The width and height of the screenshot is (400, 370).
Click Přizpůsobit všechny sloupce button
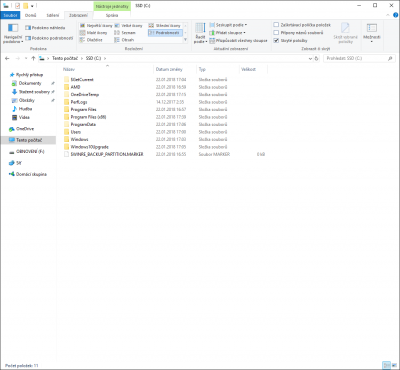coord(239,41)
